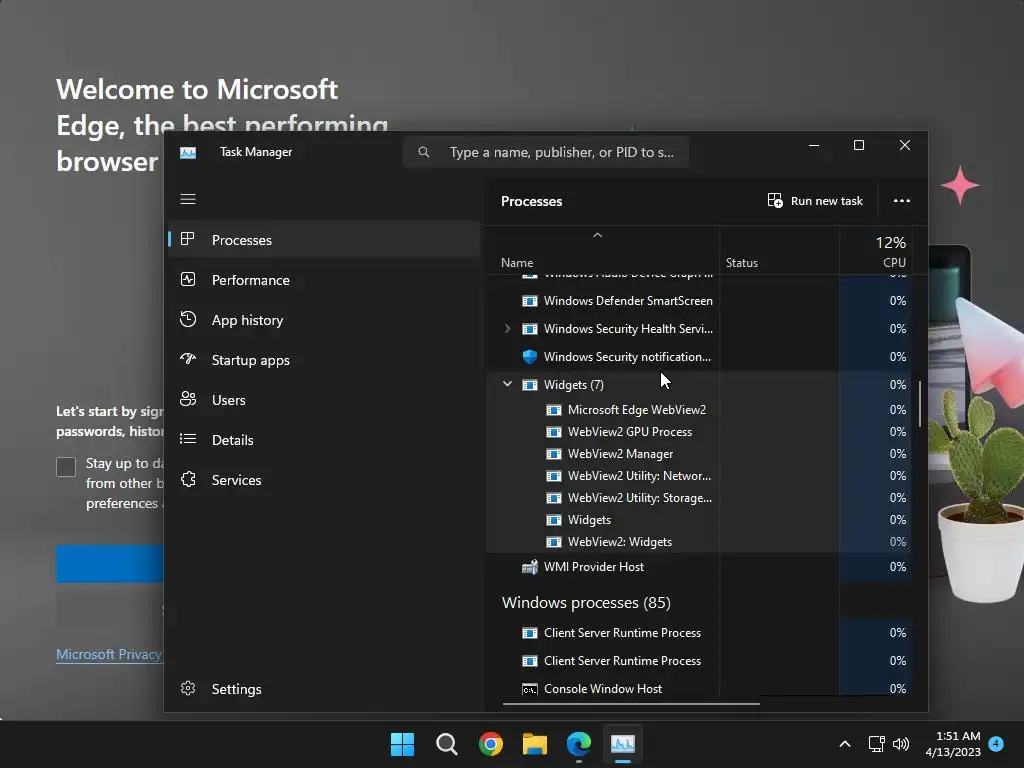
Task: Click the Services puzzle icon
Action: click(x=188, y=479)
